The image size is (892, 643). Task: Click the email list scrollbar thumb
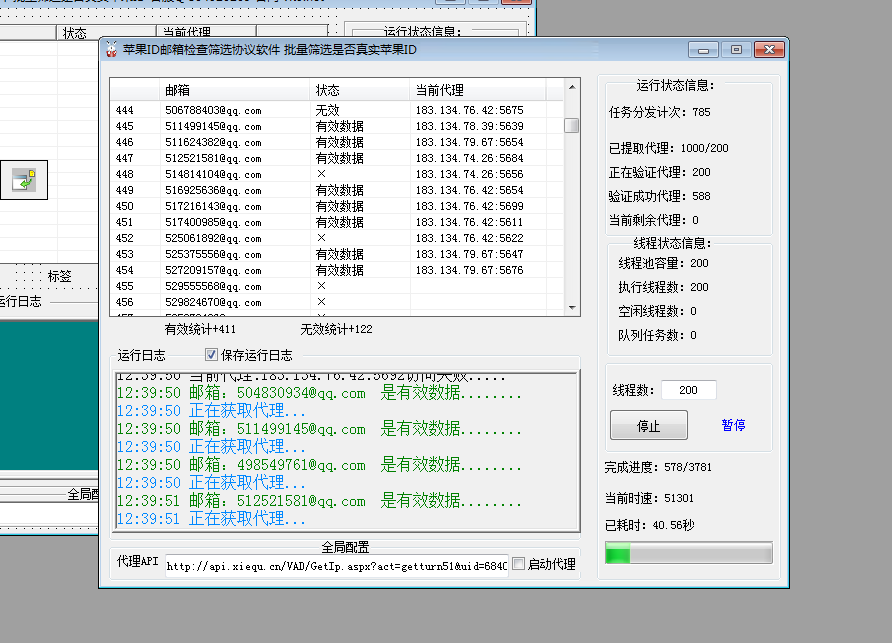(x=571, y=125)
